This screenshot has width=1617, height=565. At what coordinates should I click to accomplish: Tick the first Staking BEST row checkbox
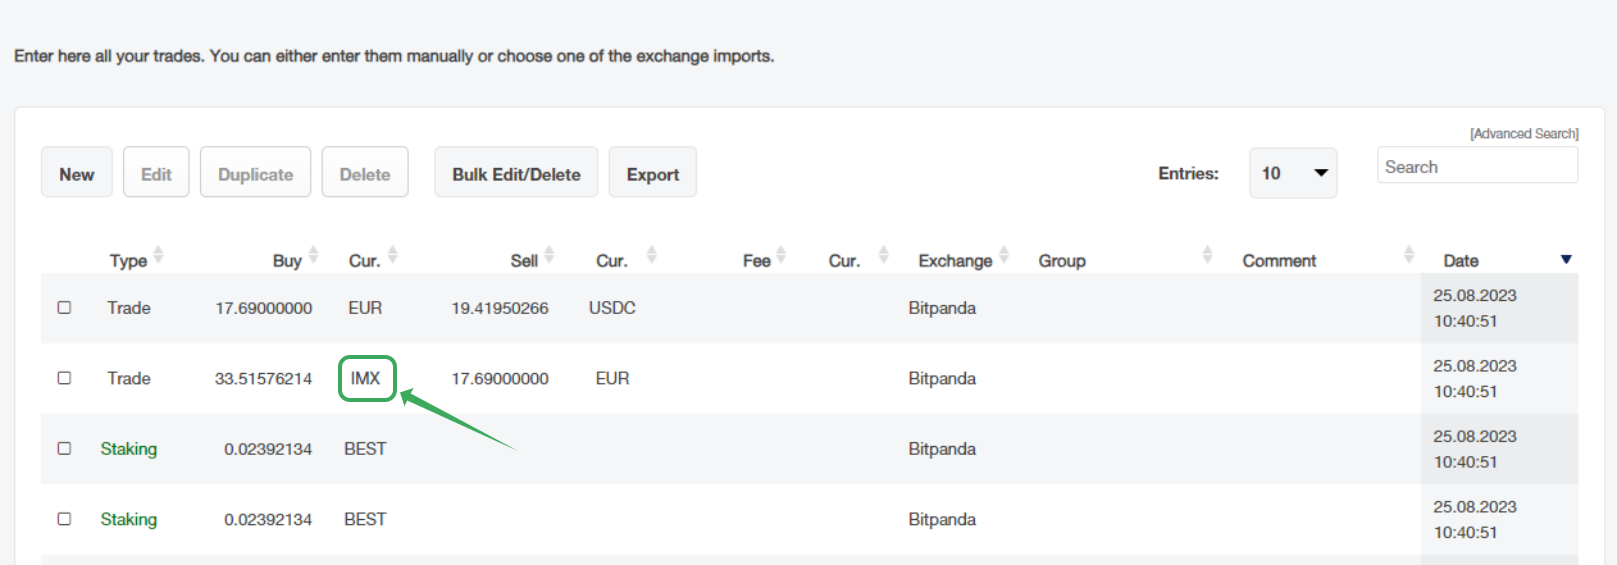click(64, 449)
